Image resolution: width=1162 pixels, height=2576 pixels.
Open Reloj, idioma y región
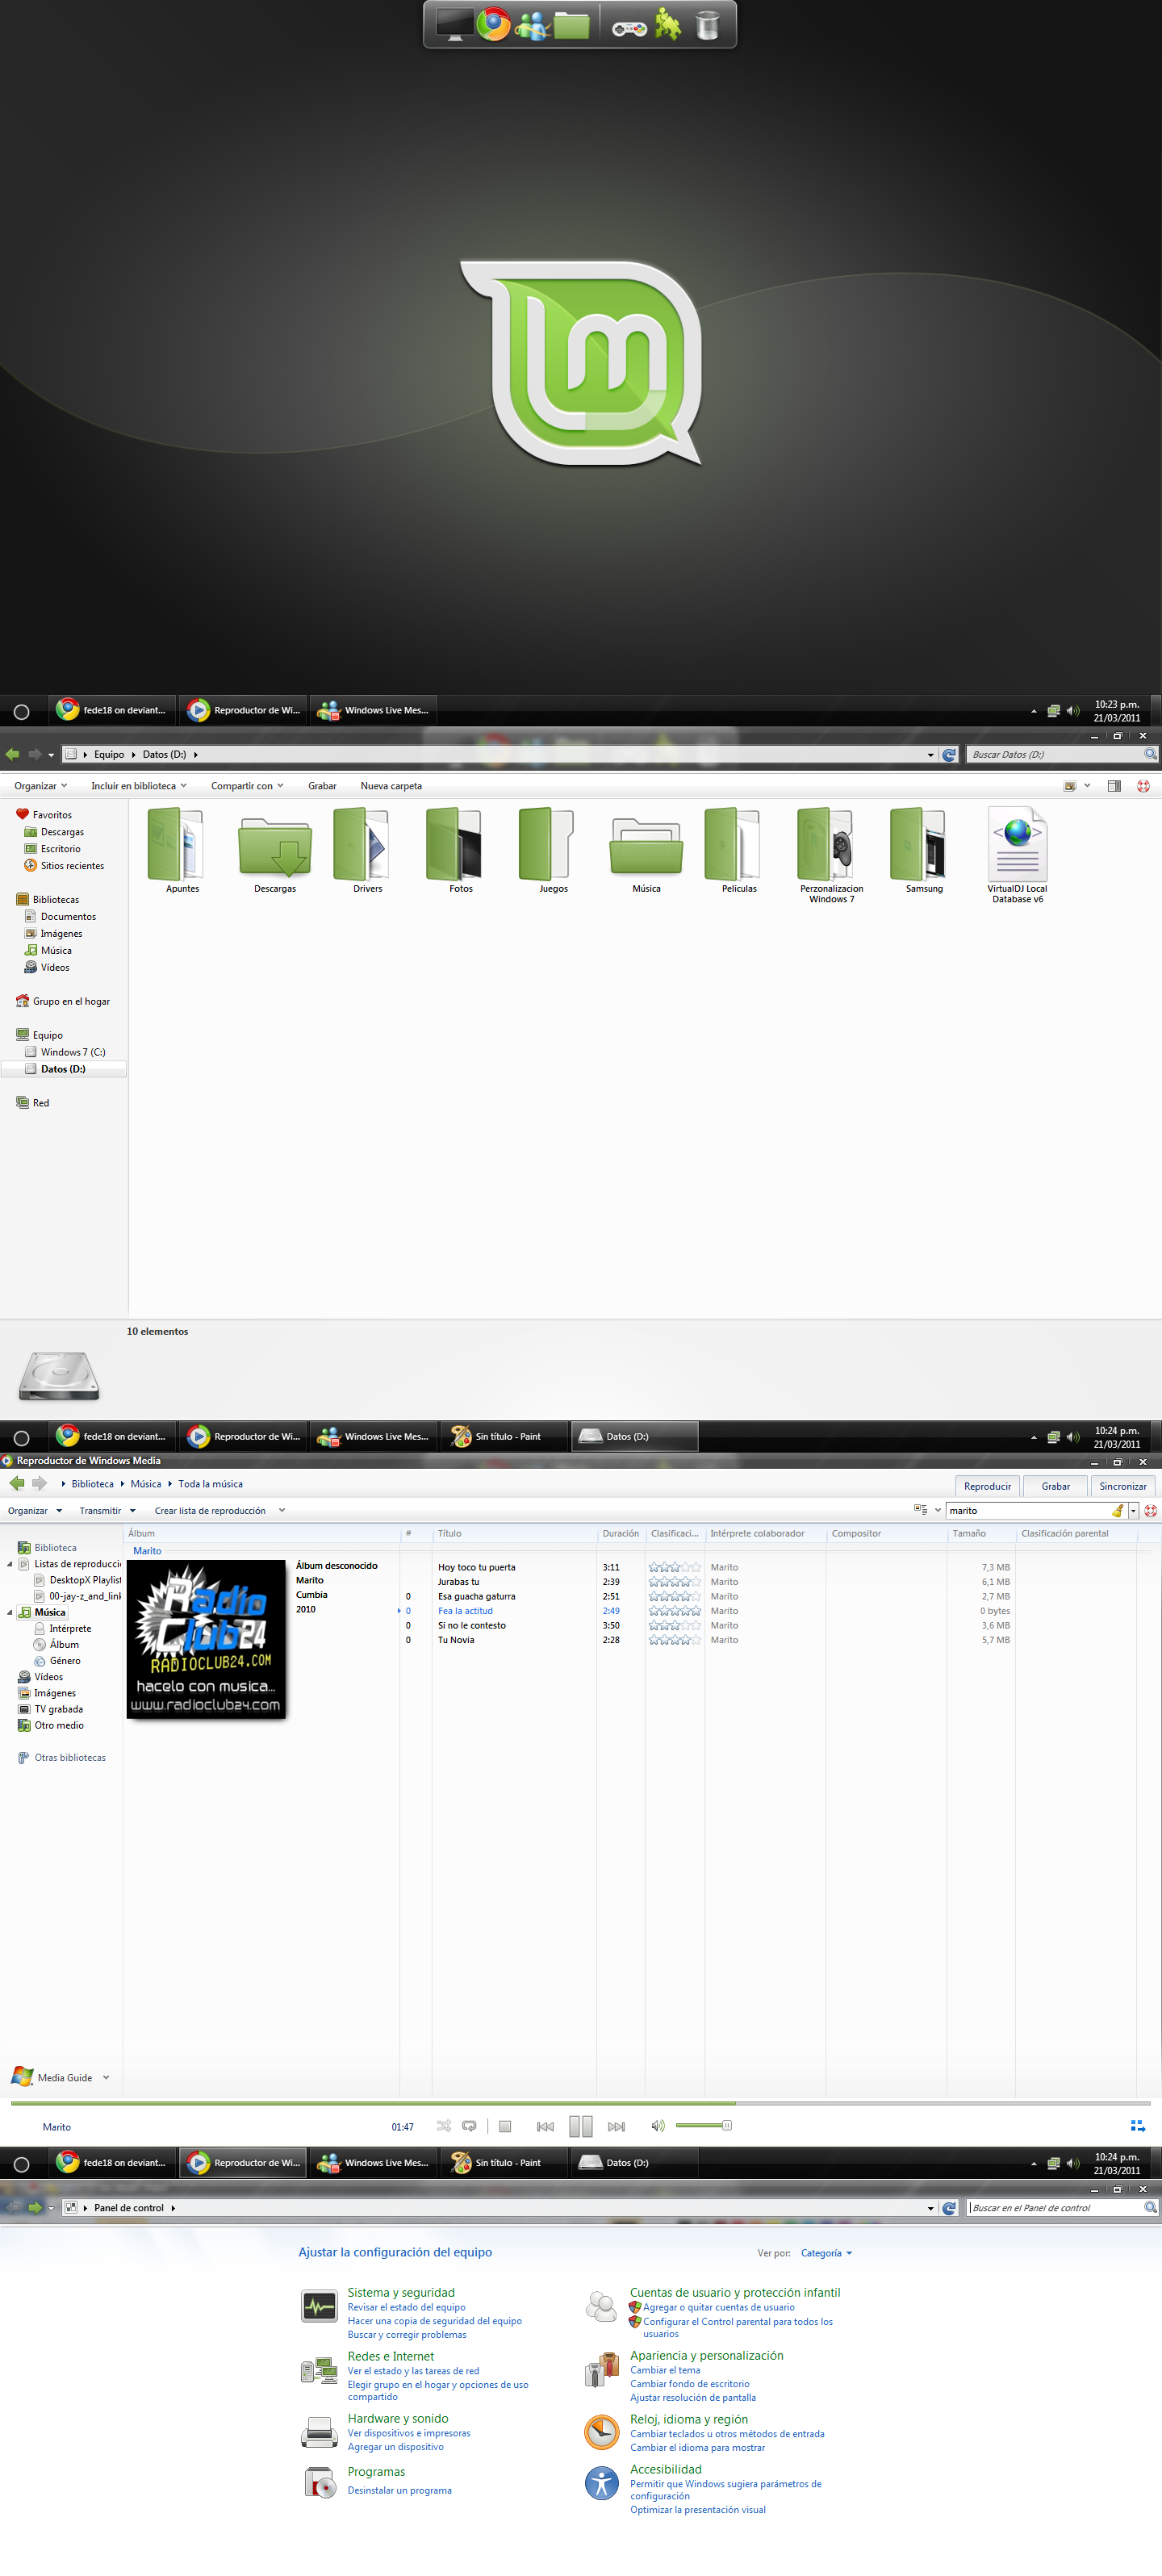(689, 2420)
